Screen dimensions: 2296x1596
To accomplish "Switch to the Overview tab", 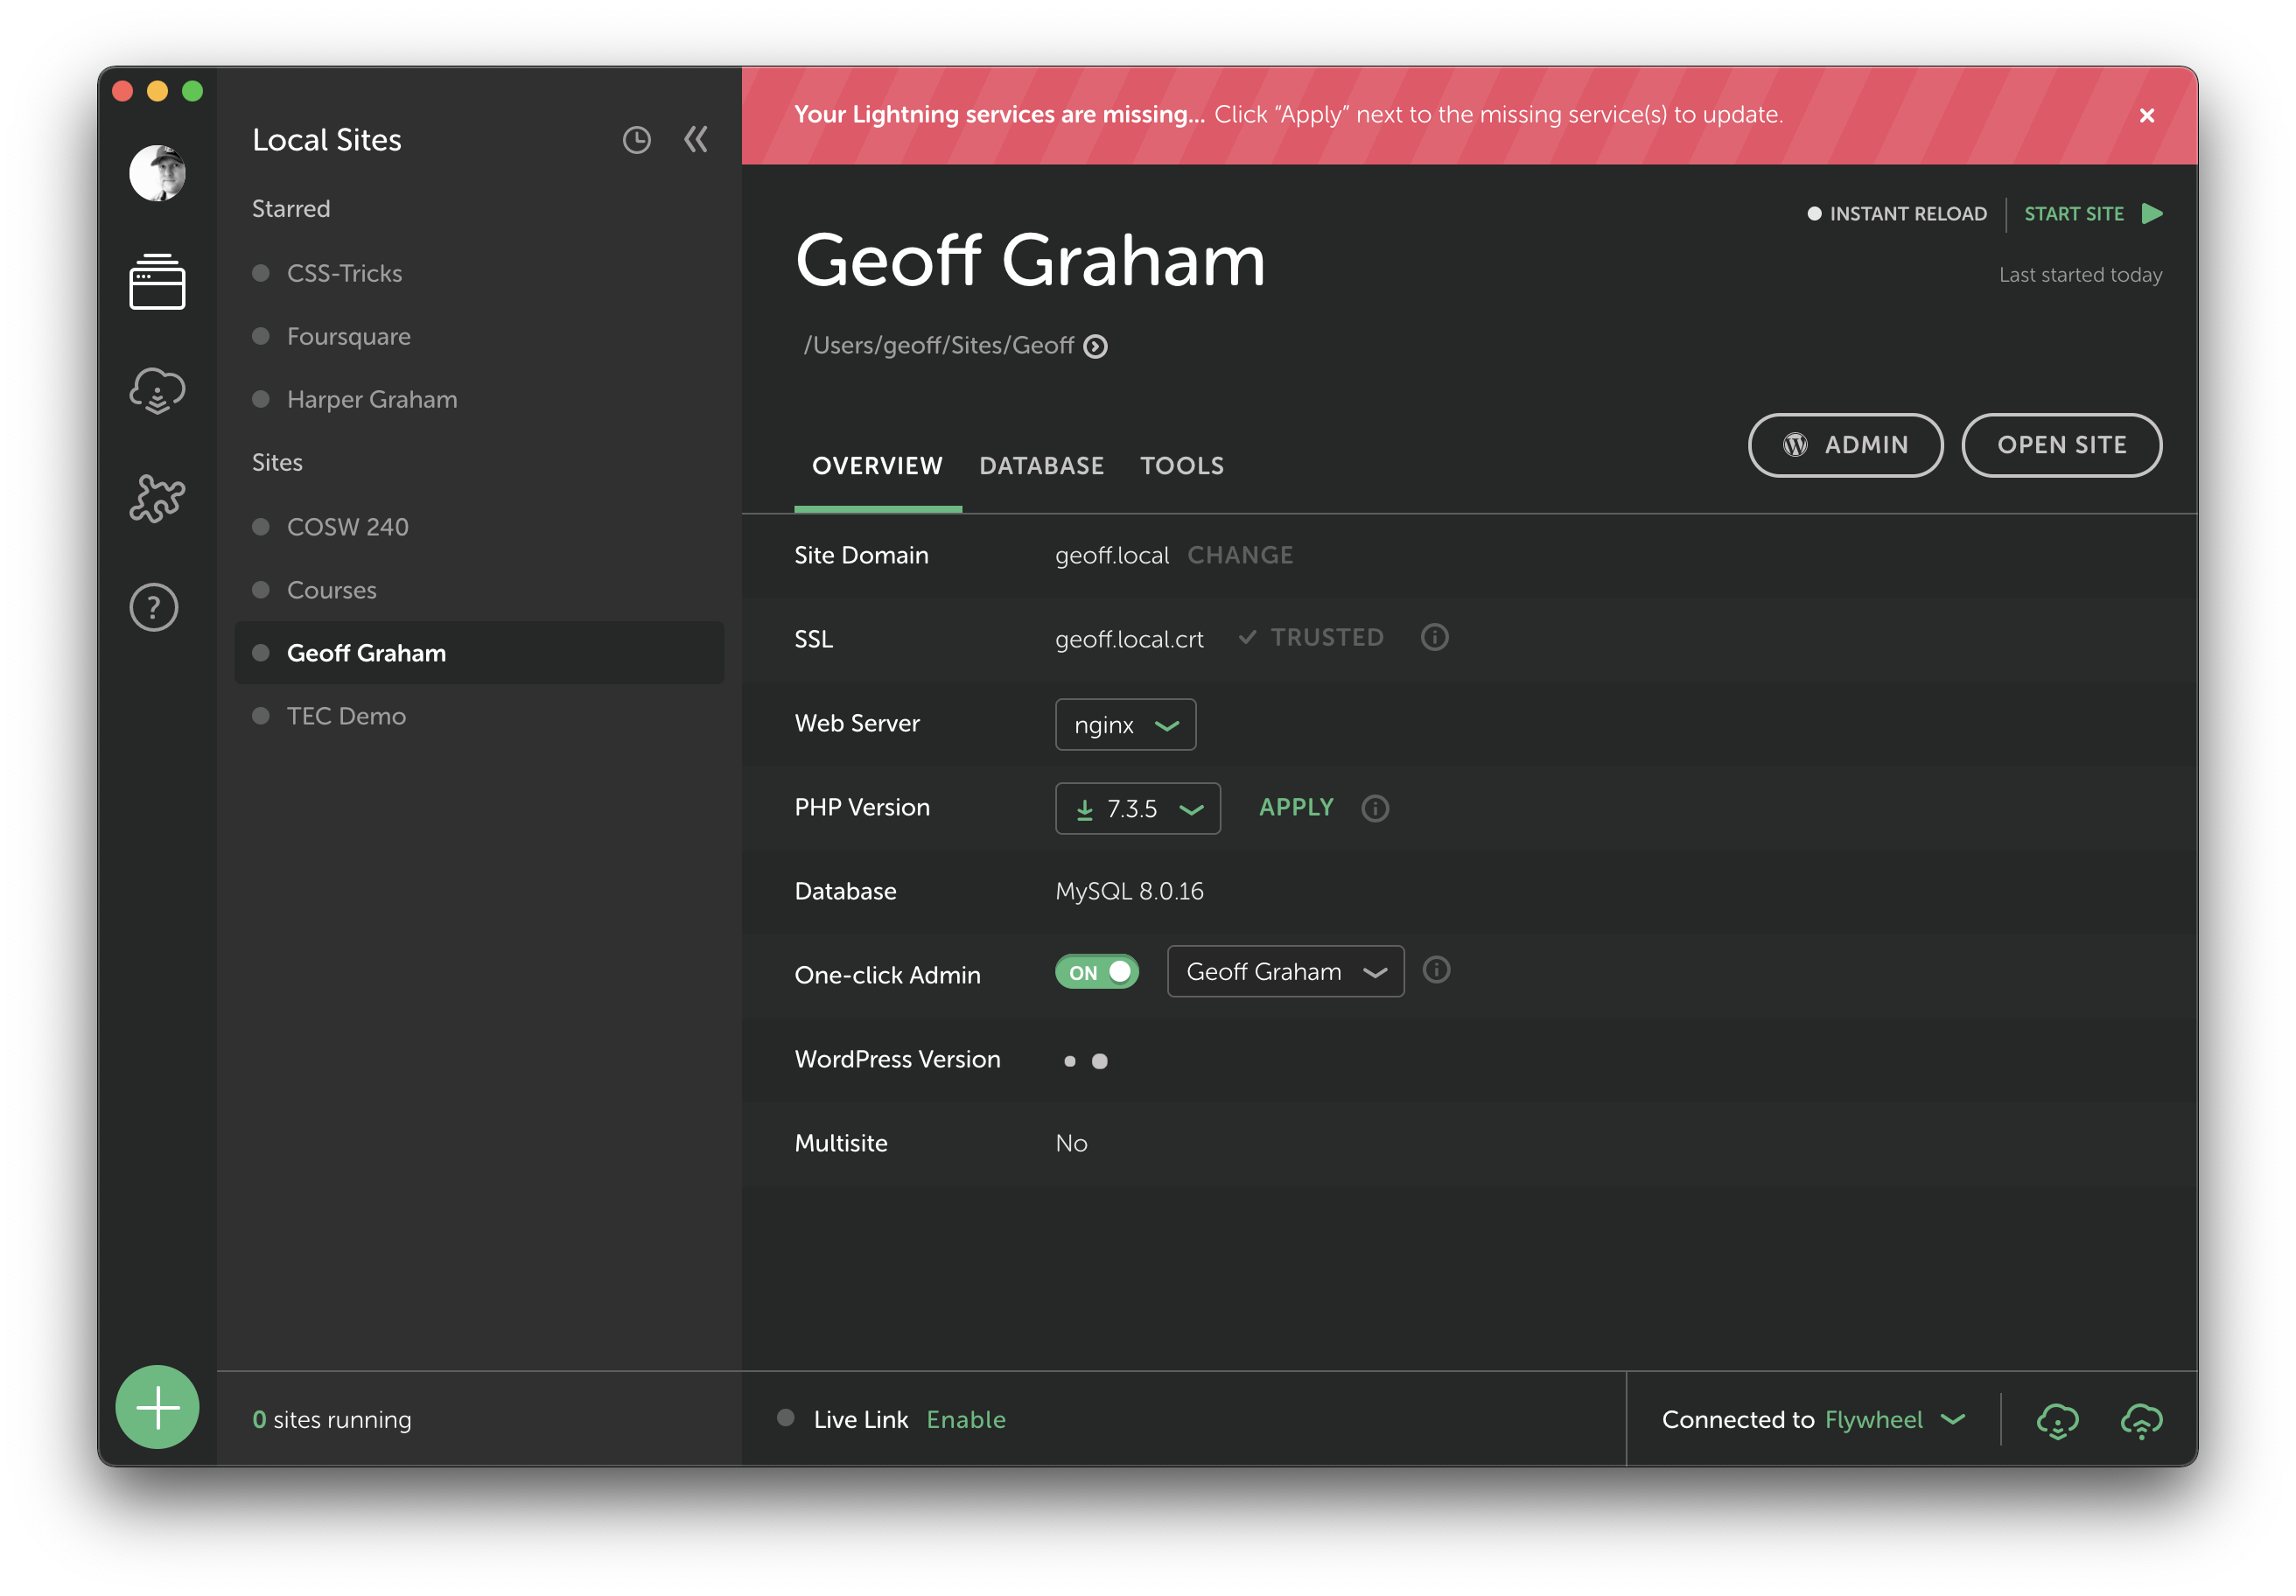I will tap(877, 466).
